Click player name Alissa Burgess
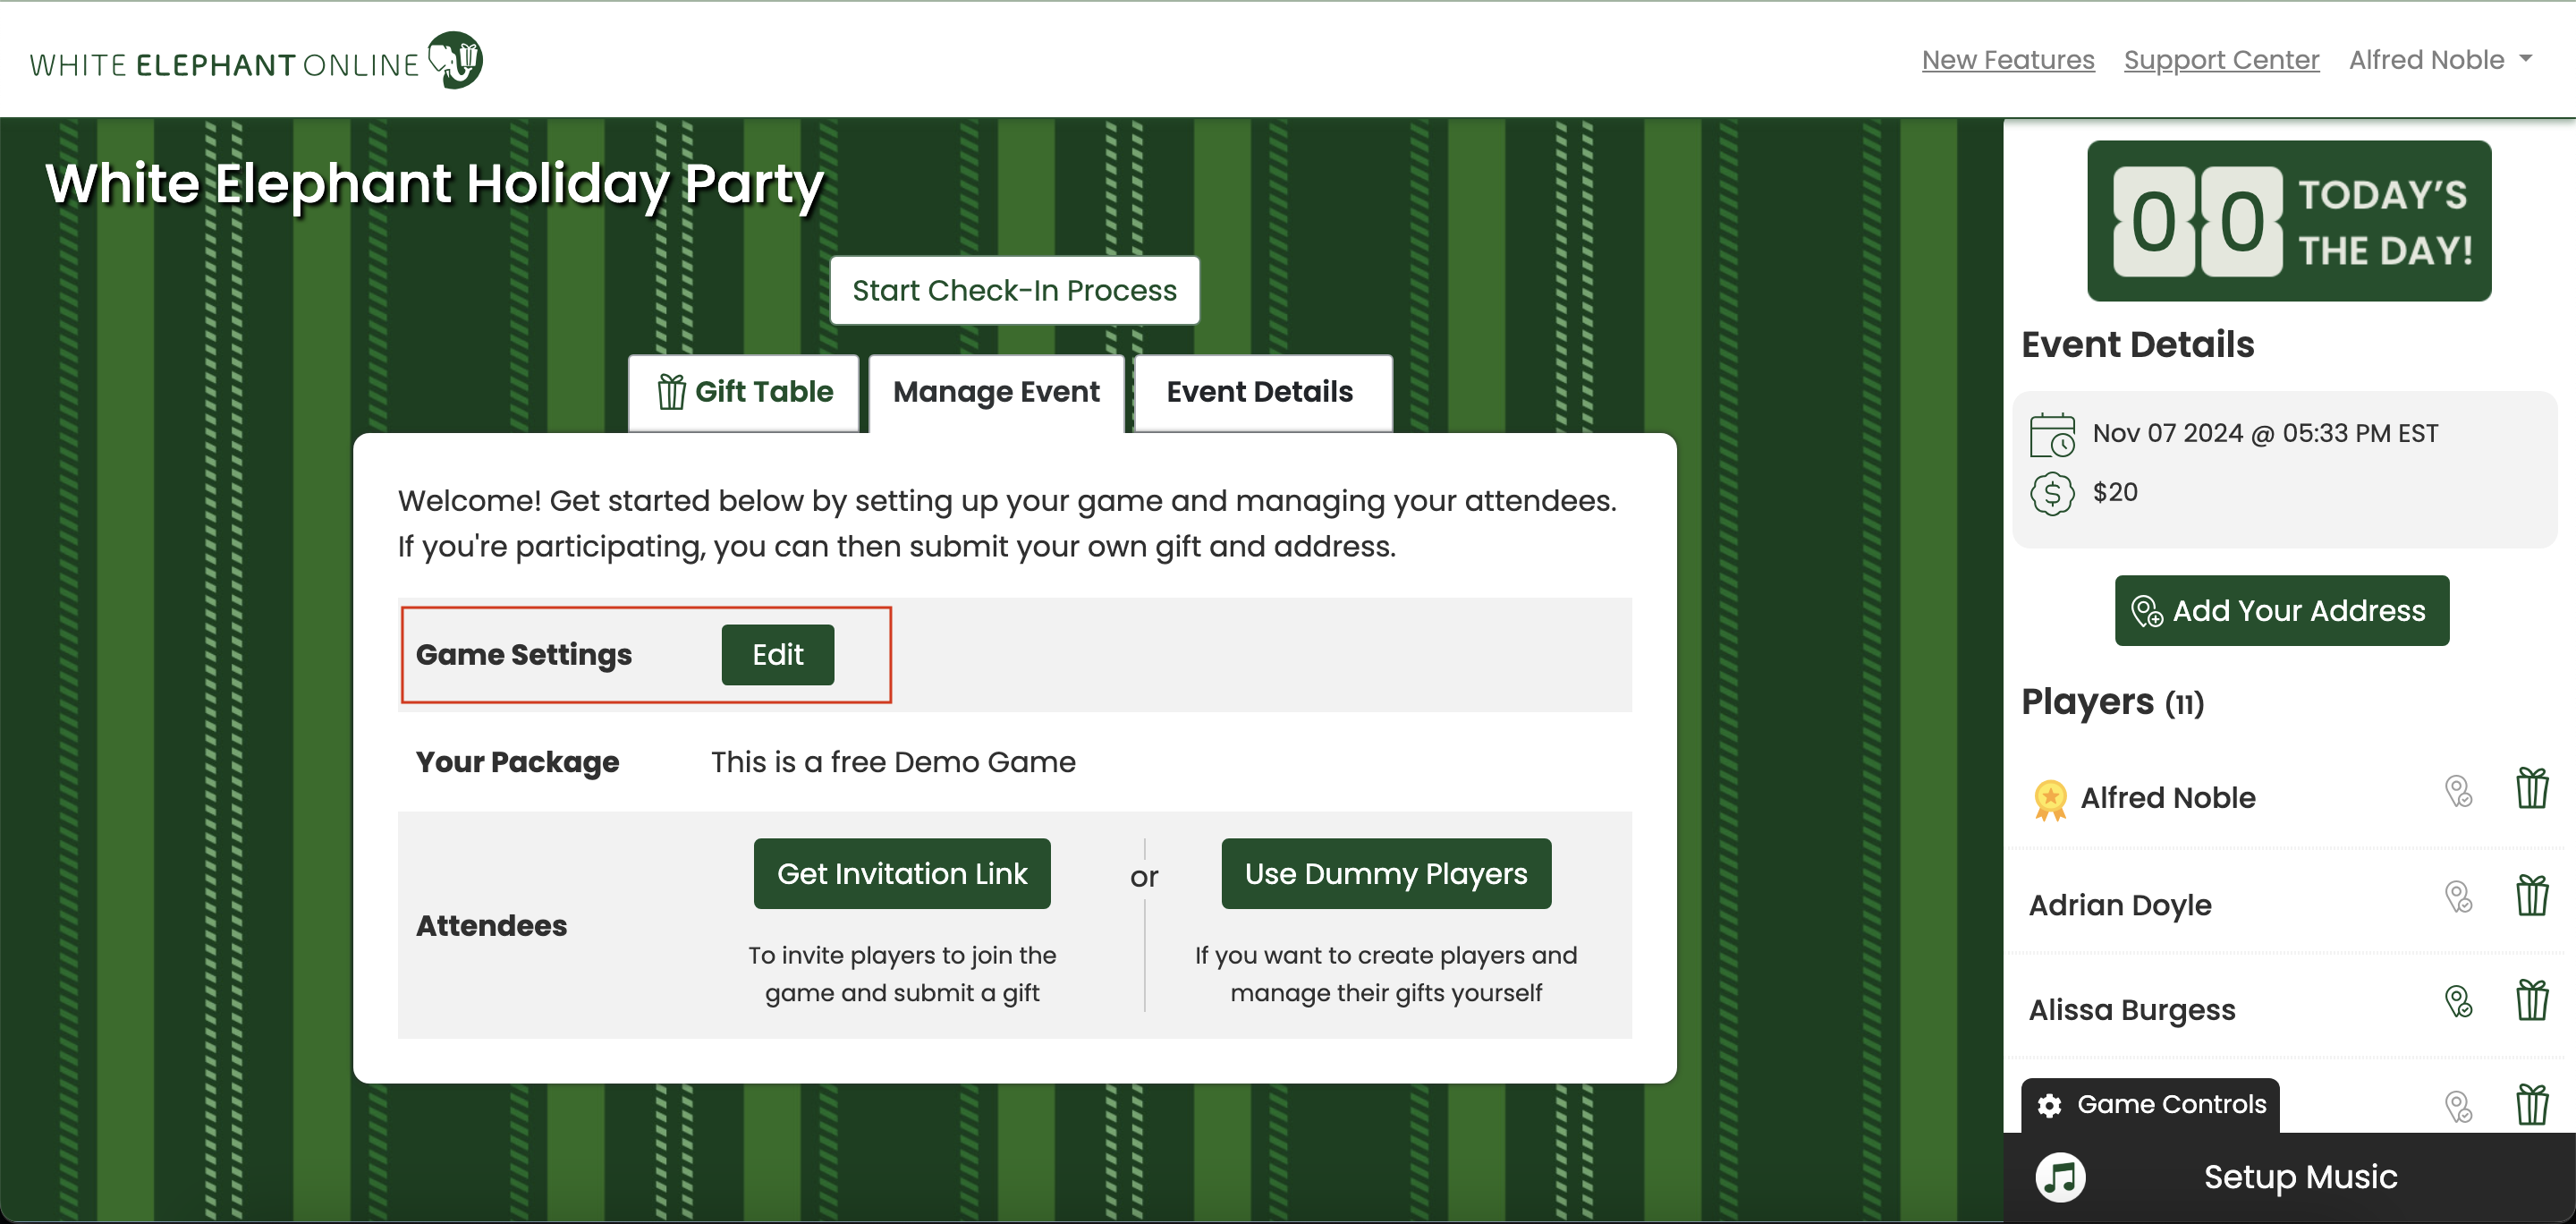The width and height of the screenshot is (2576, 1224). 2131,1010
